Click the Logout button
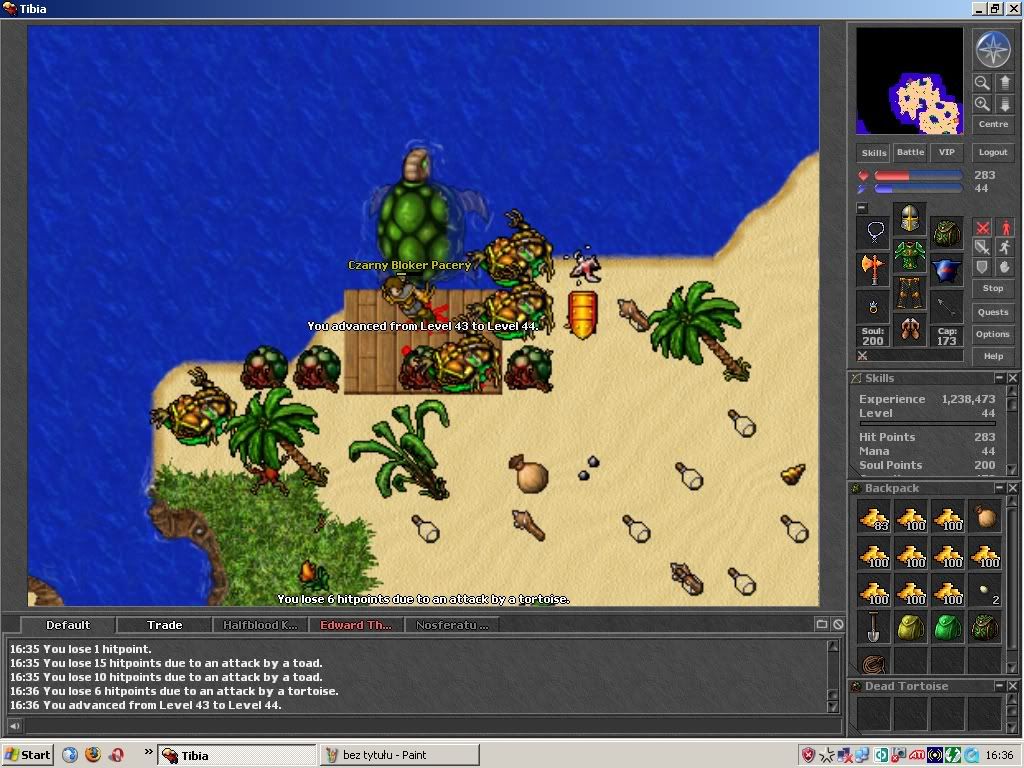1024x768 pixels. tap(993, 152)
